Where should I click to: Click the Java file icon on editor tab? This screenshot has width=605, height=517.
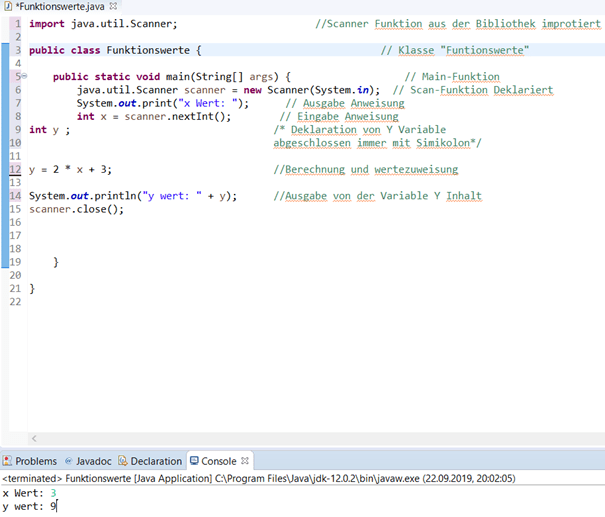pyautogui.click(x=7, y=6)
